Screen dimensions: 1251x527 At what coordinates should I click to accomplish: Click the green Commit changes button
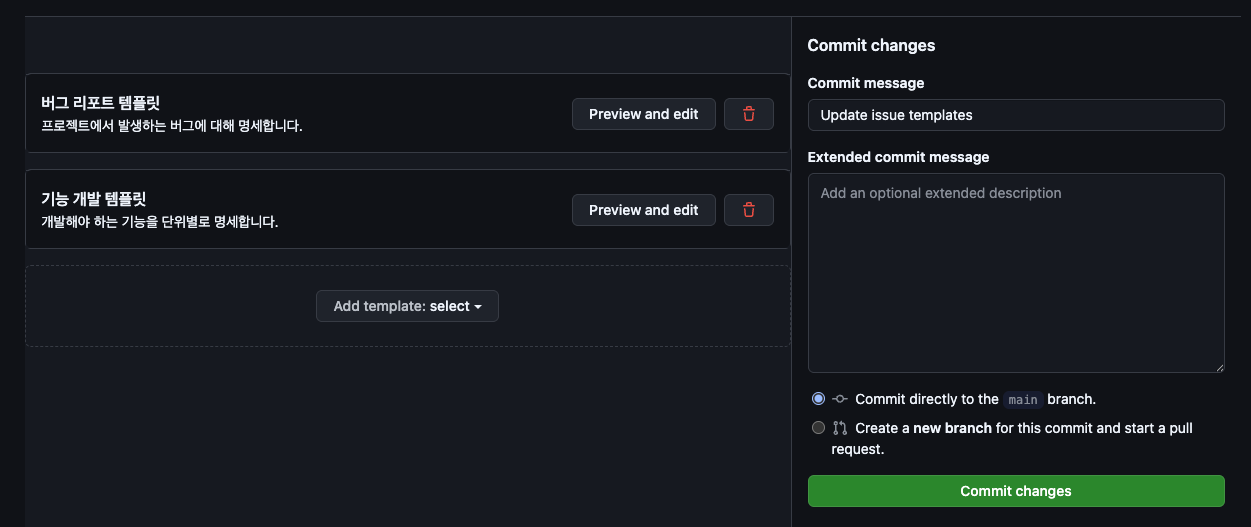(x=1016, y=491)
